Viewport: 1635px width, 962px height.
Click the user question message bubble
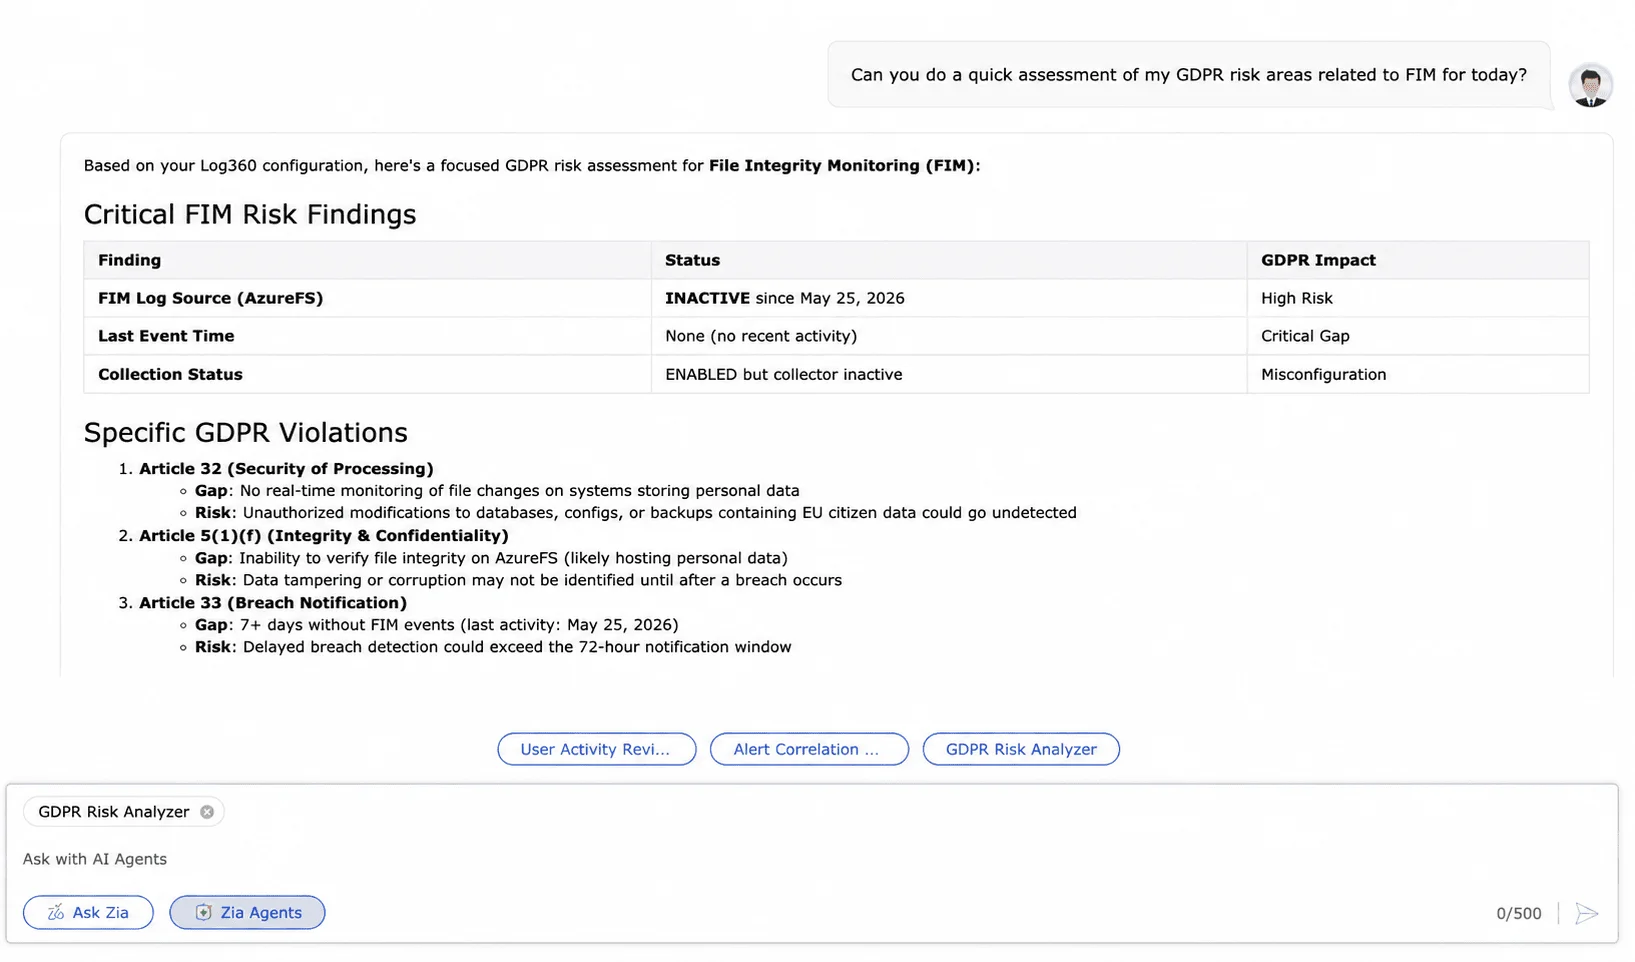1188,75
